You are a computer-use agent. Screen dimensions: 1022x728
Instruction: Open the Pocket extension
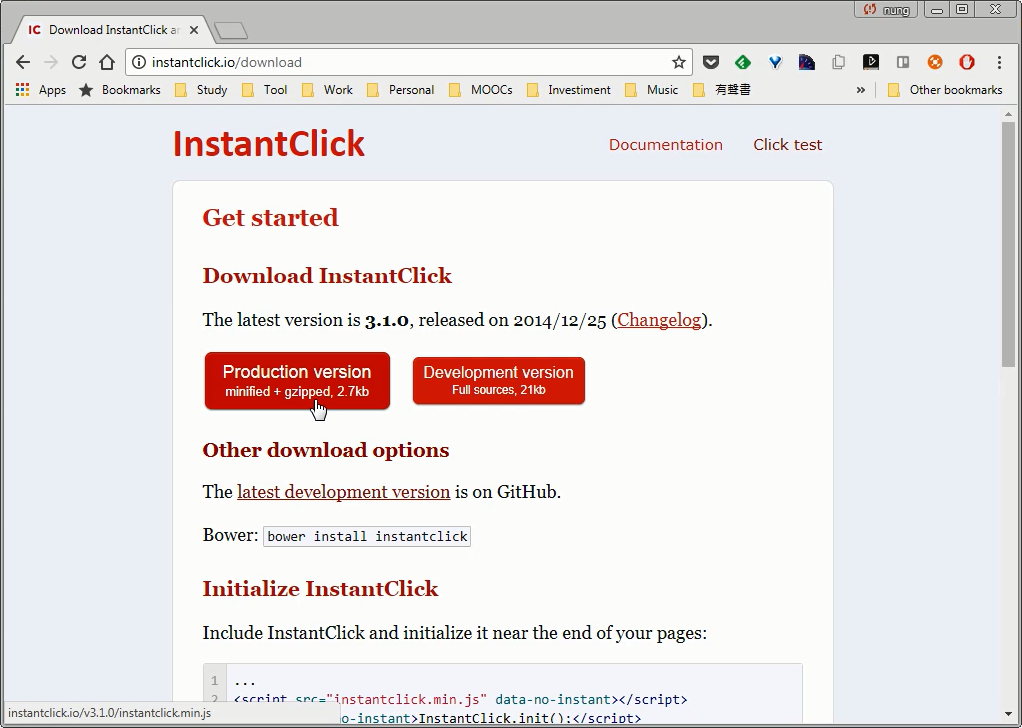(710, 62)
